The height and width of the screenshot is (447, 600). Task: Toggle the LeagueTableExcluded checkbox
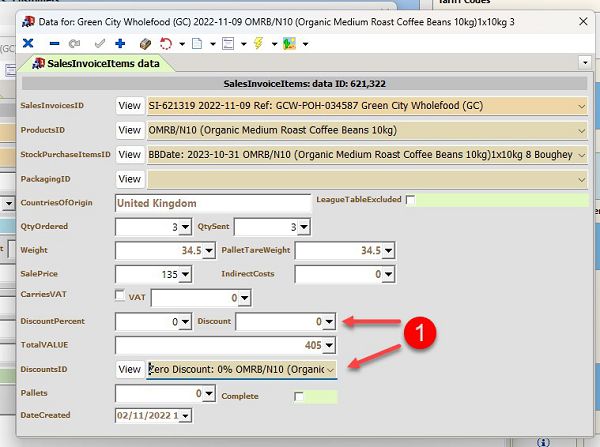coord(410,200)
